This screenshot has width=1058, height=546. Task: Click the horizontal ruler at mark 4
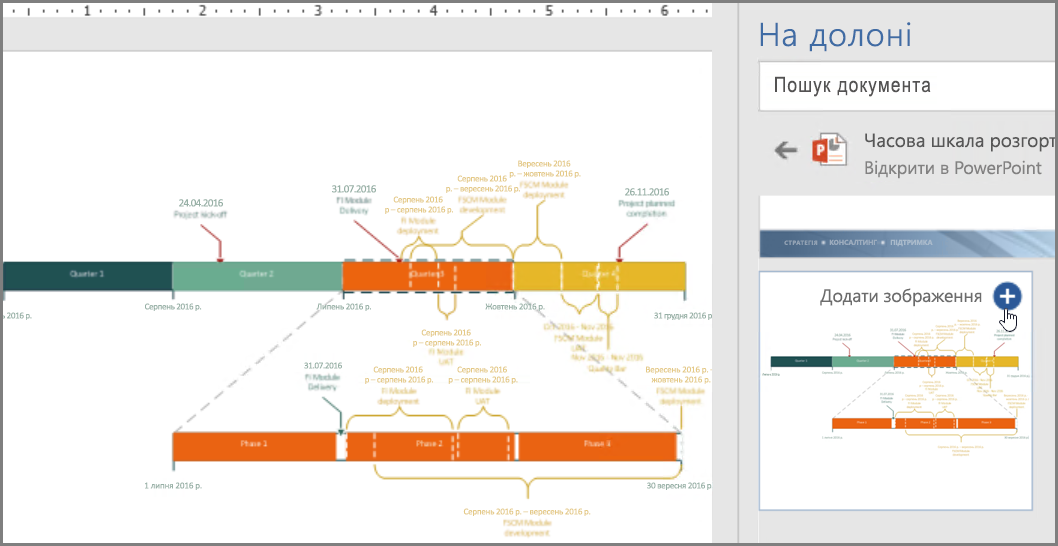(433, 11)
